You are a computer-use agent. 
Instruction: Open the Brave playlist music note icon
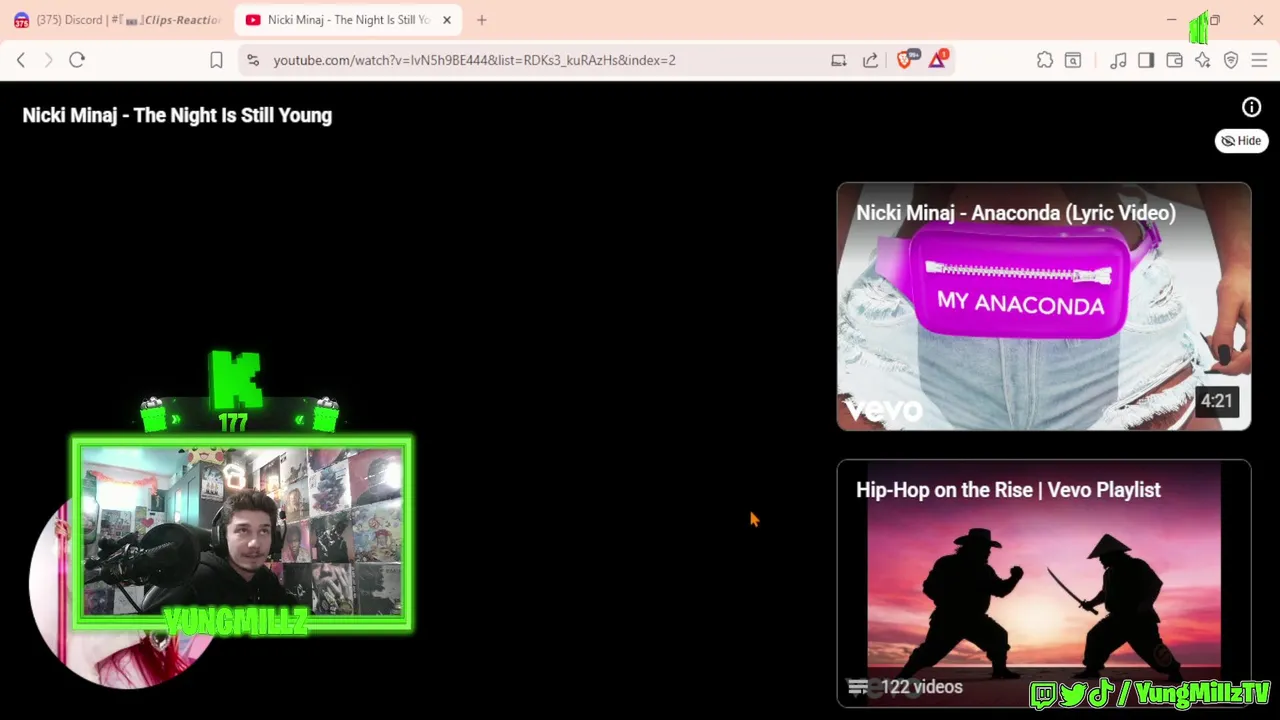click(1118, 60)
